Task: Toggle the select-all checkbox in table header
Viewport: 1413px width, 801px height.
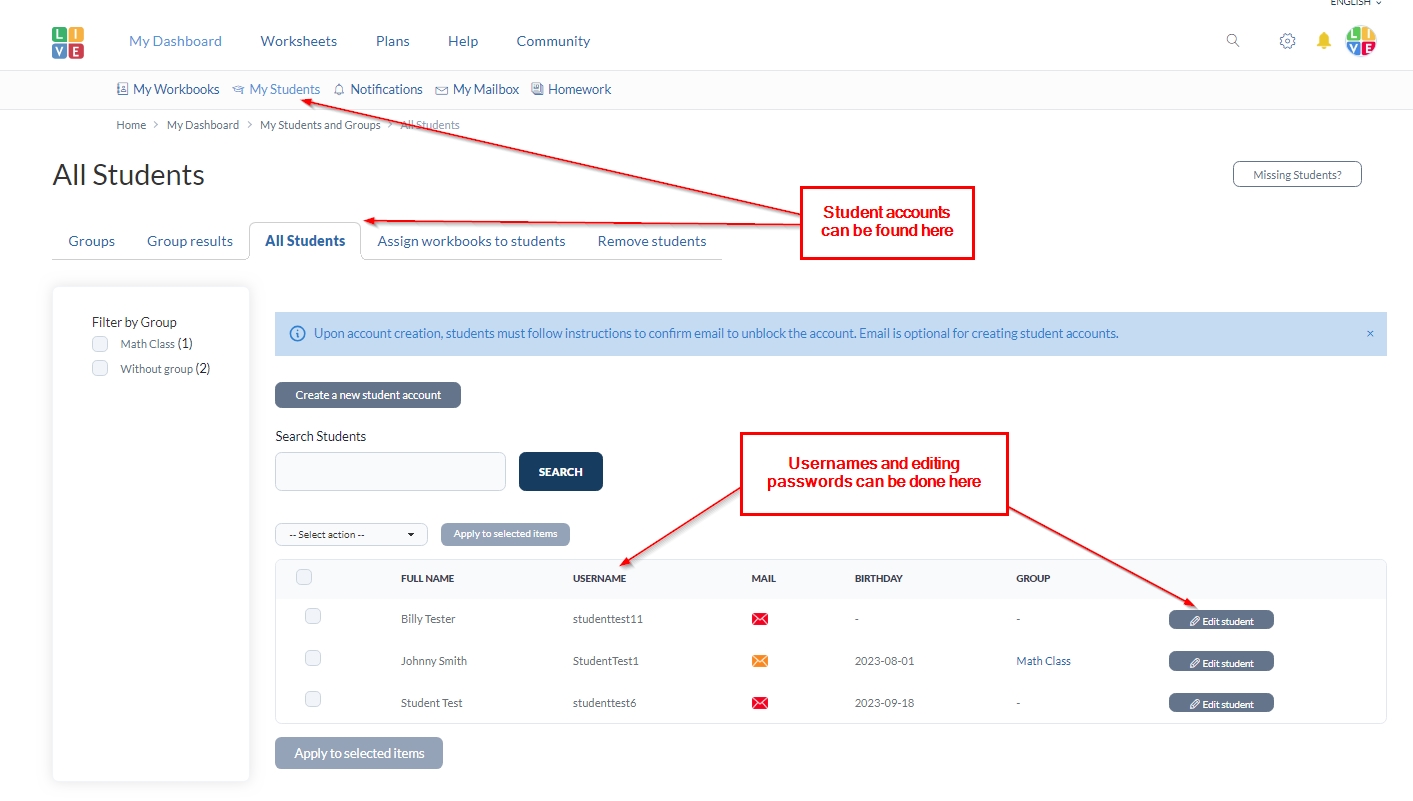Action: click(x=304, y=577)
